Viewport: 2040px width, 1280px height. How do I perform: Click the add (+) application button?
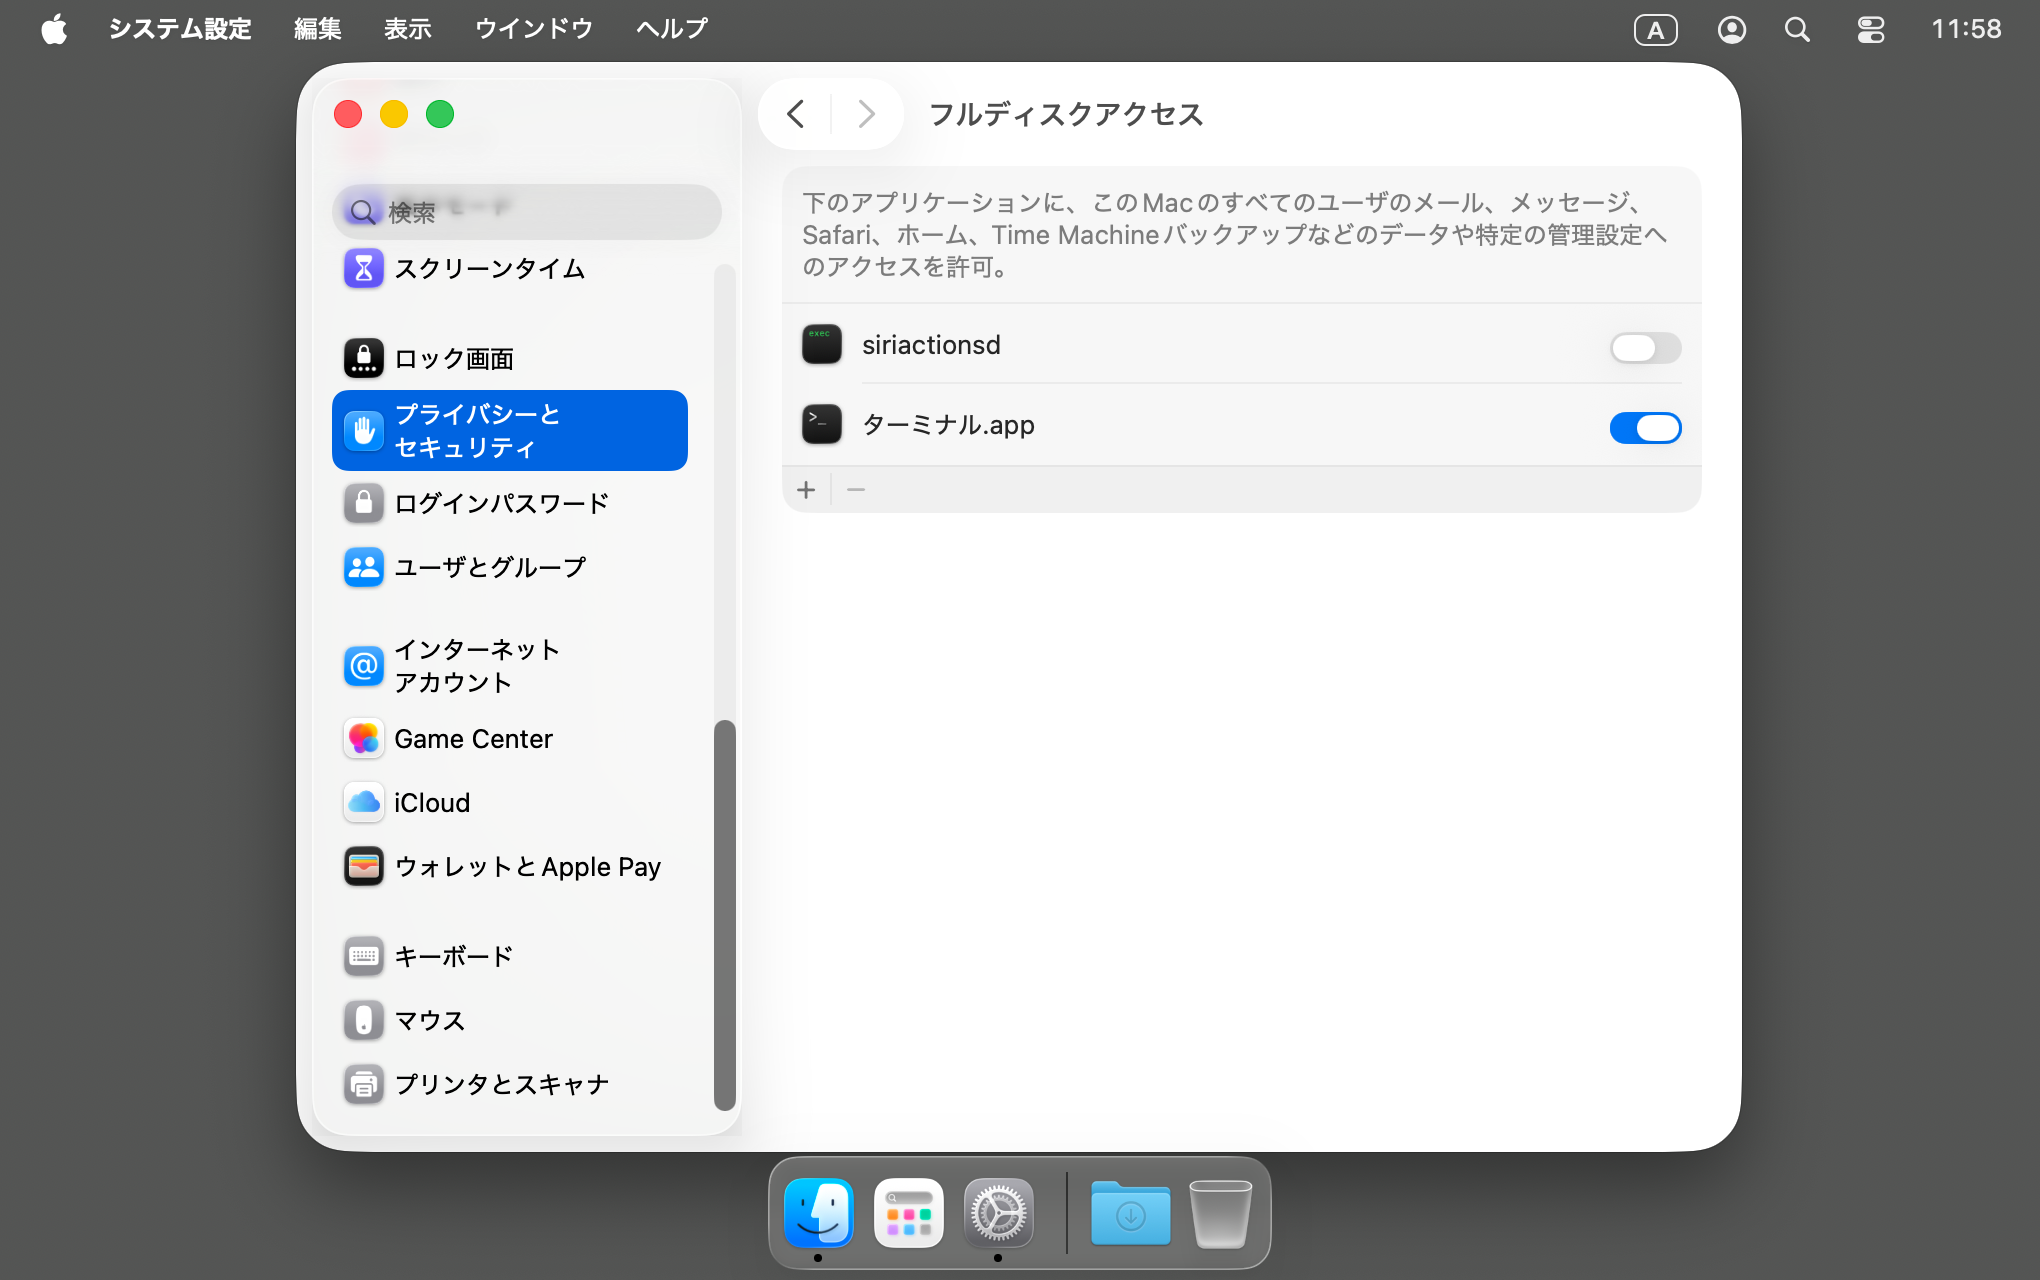click(x=806, y=490)
